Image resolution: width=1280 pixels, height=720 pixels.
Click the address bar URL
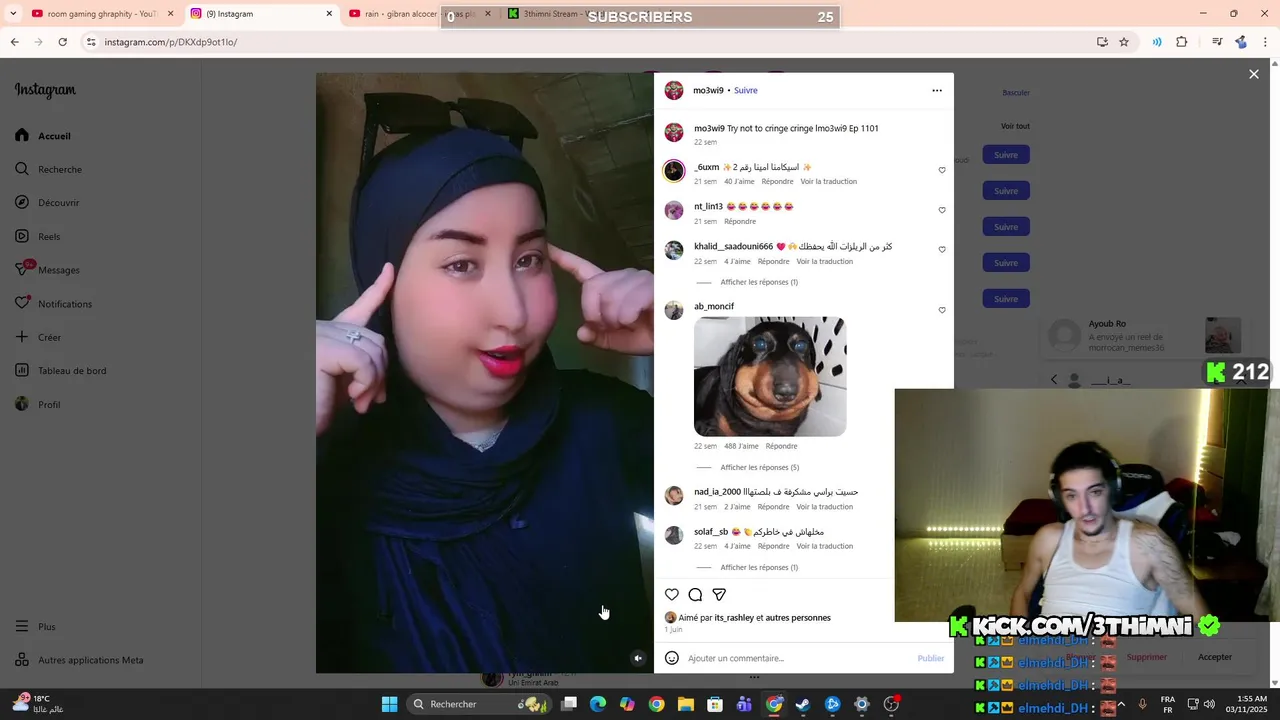(171, 42)
